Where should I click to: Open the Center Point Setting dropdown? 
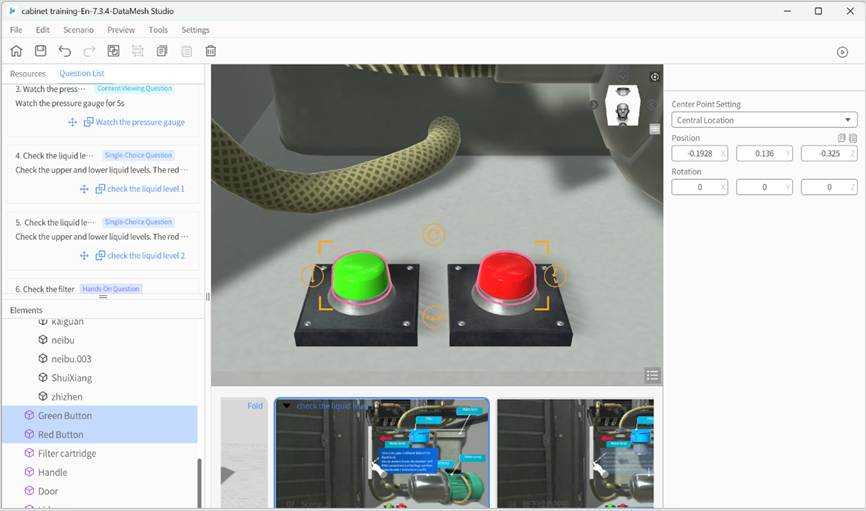pos(764,120)
